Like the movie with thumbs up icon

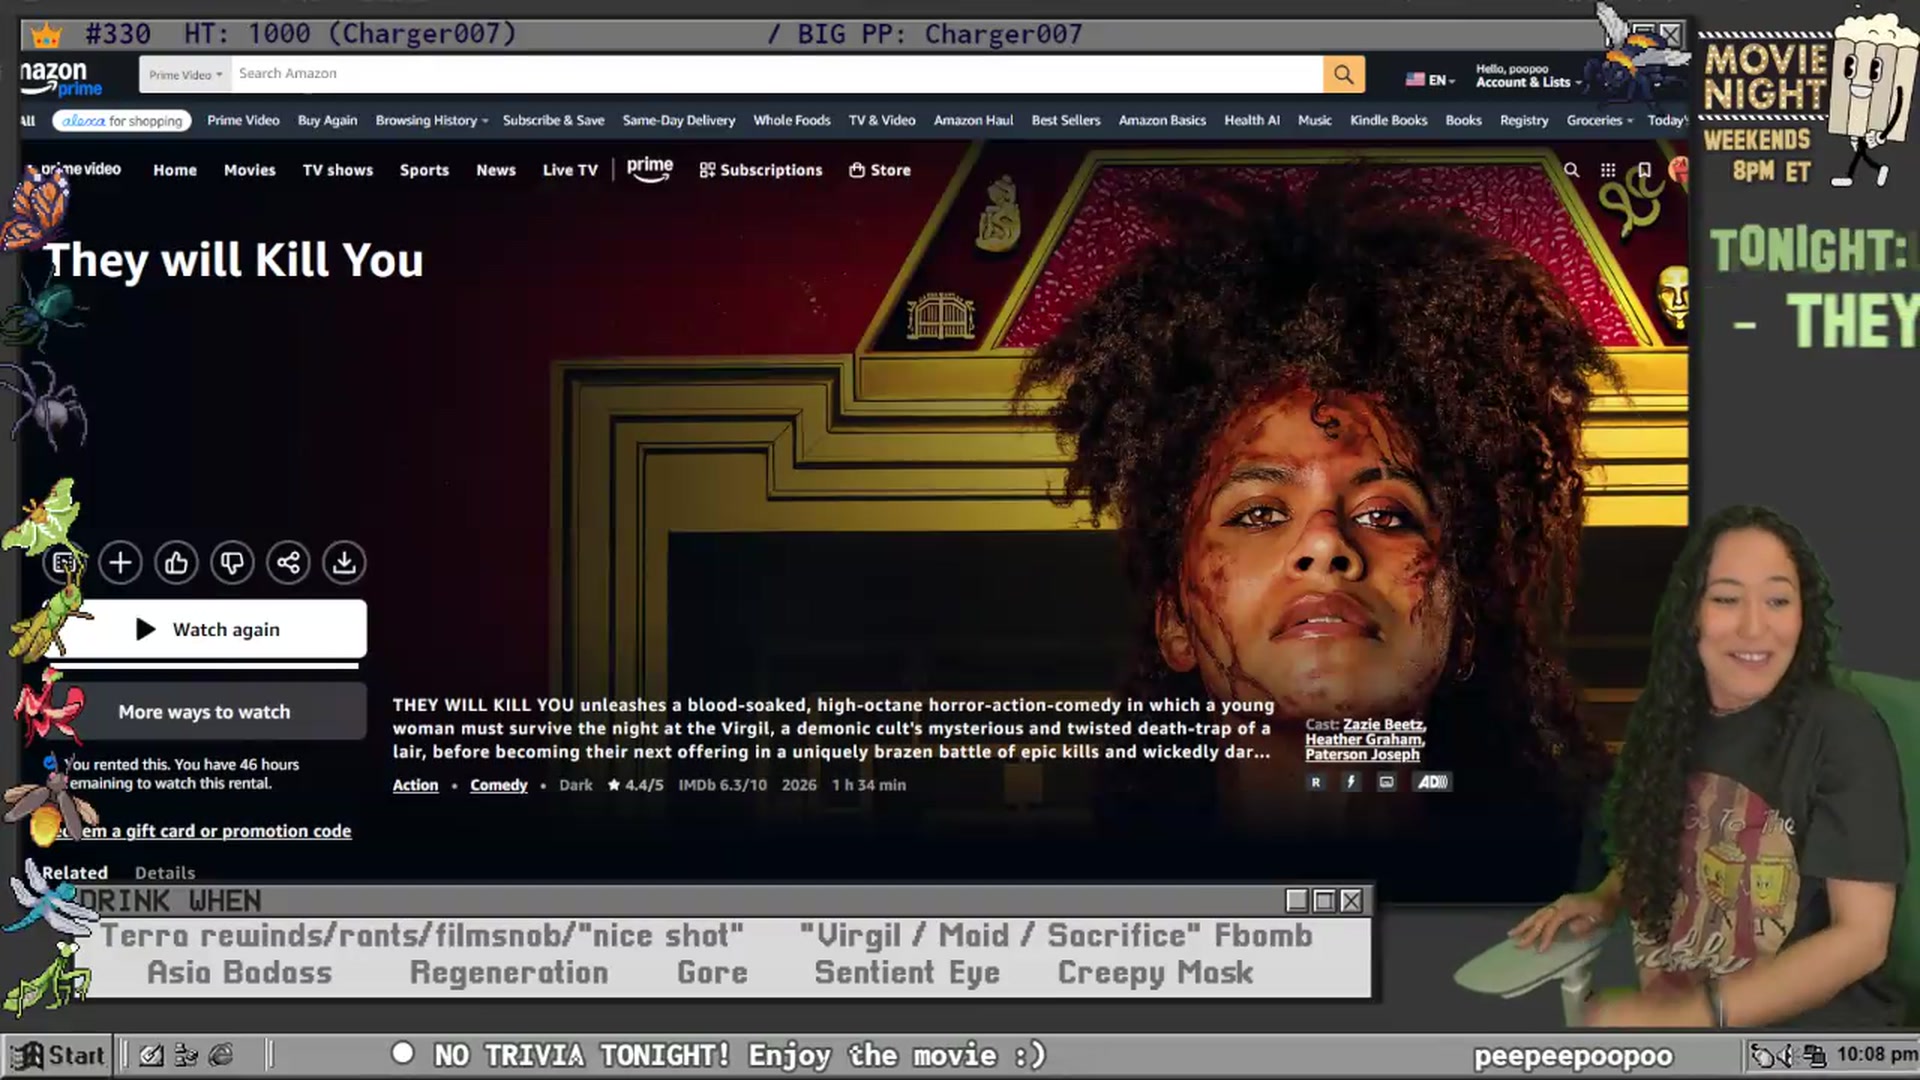tap(176, 562)
